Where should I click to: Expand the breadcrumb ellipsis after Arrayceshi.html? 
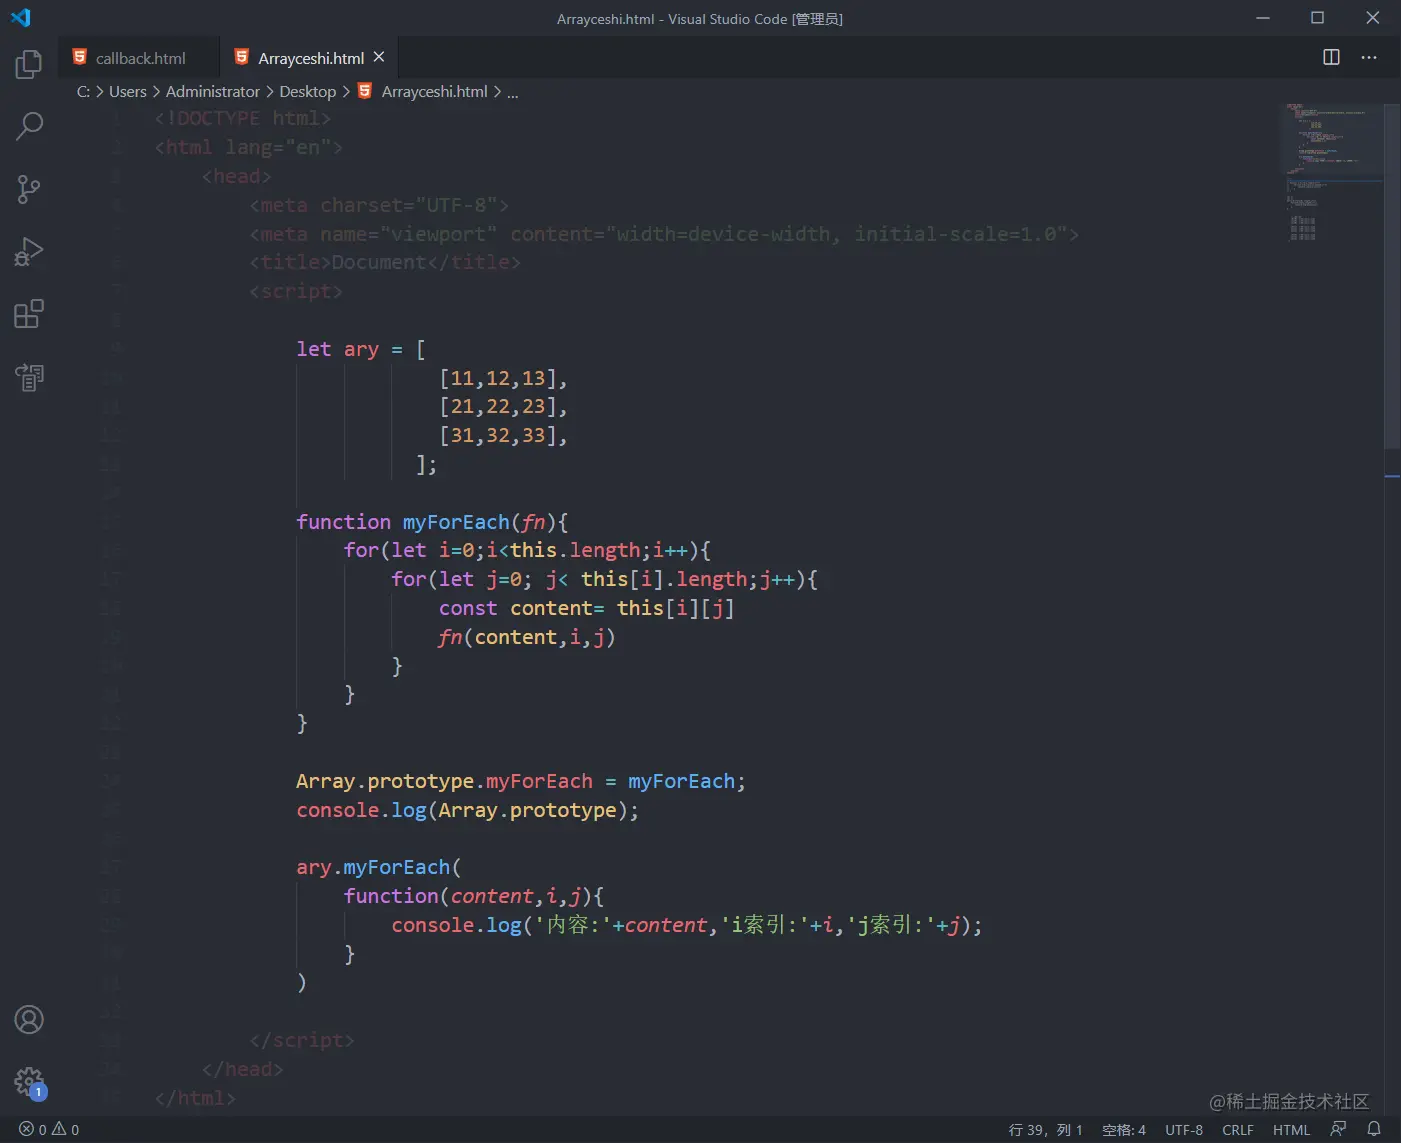(x=513, y=91)
